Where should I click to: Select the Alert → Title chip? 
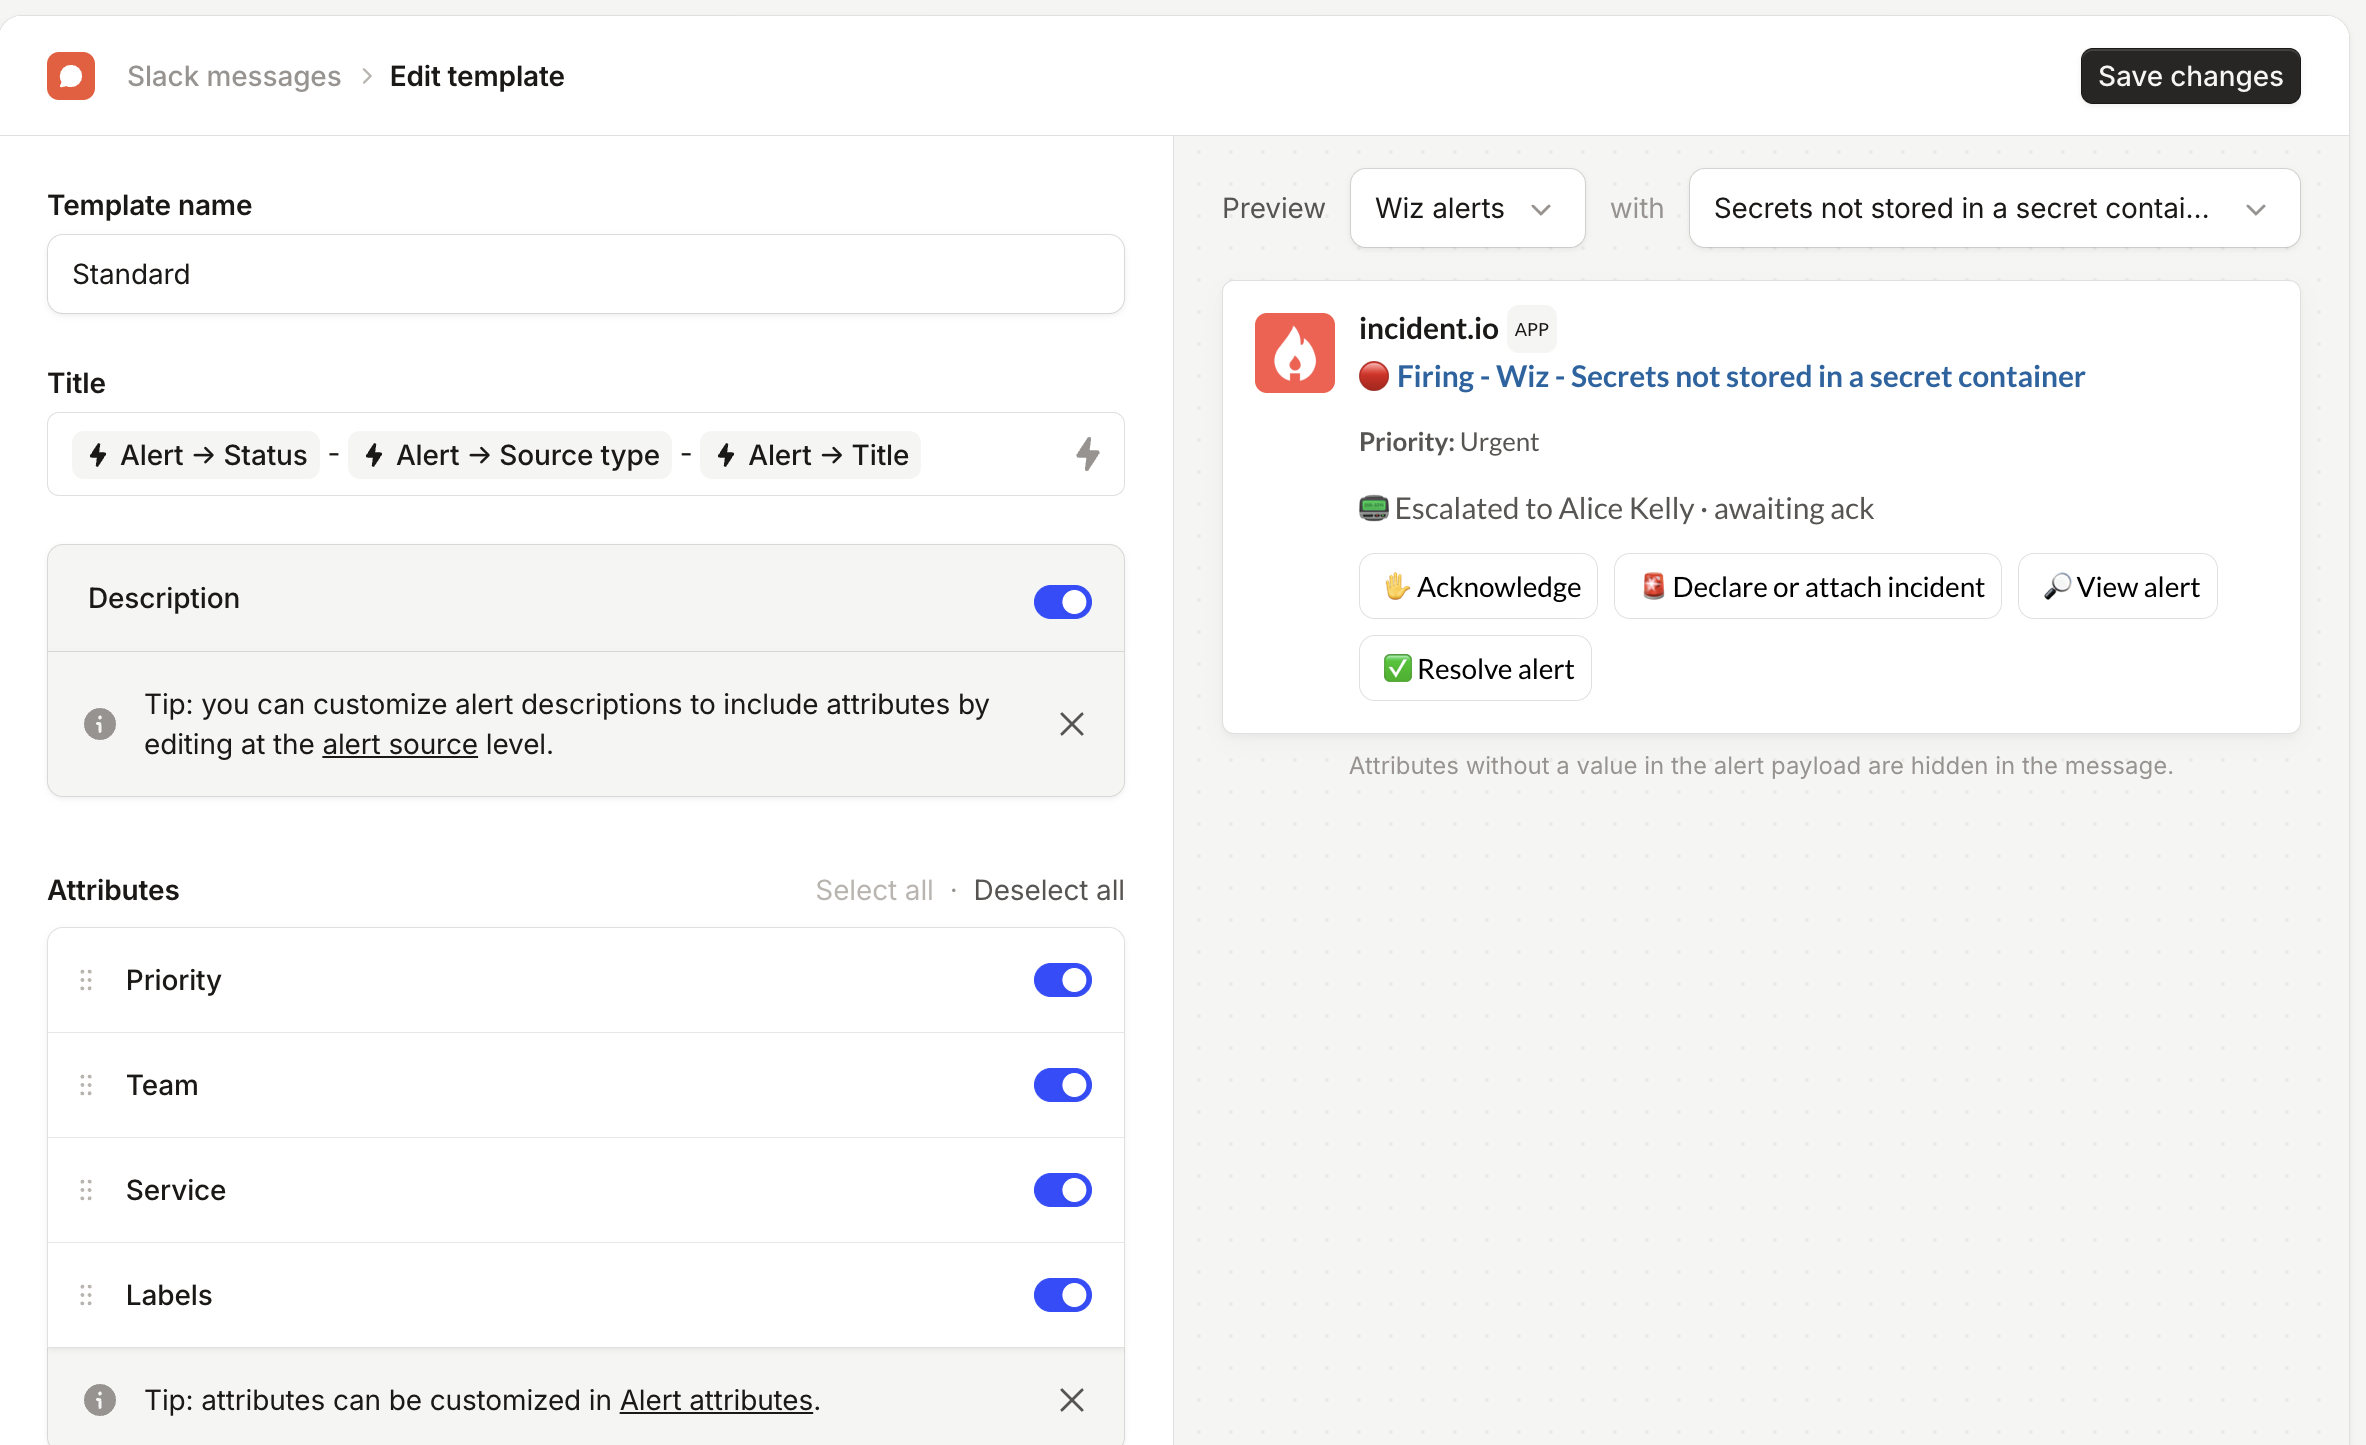point(811,455)
